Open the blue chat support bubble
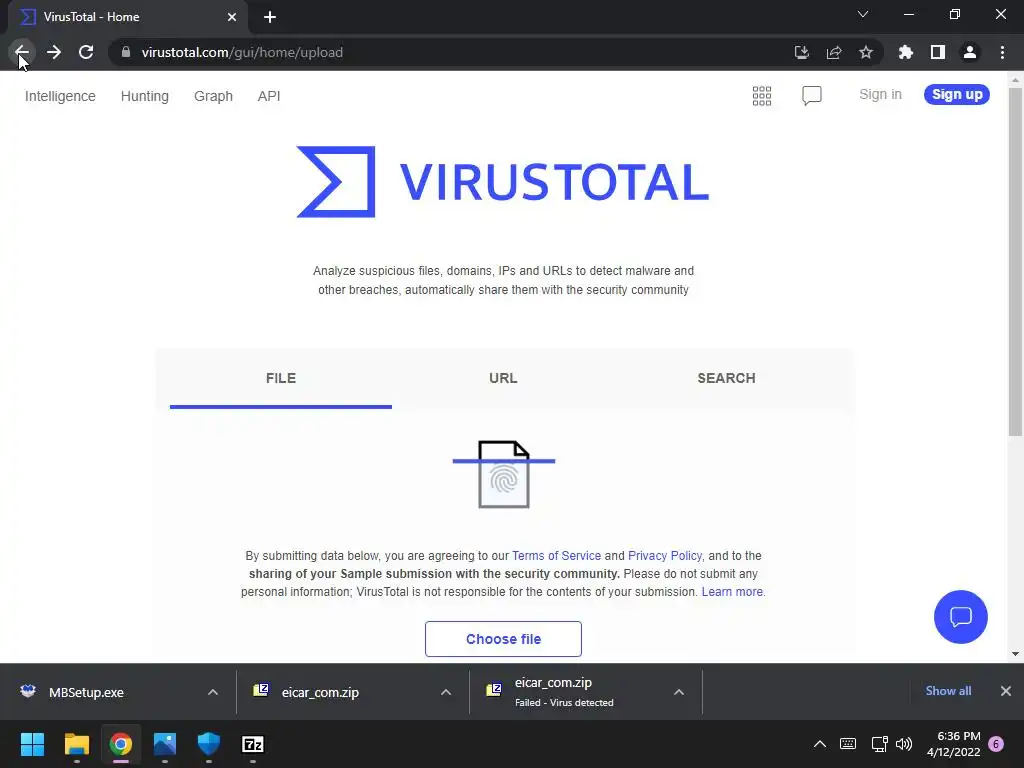The width and height of the screenshot is (1024, 768). click(961, 616)
